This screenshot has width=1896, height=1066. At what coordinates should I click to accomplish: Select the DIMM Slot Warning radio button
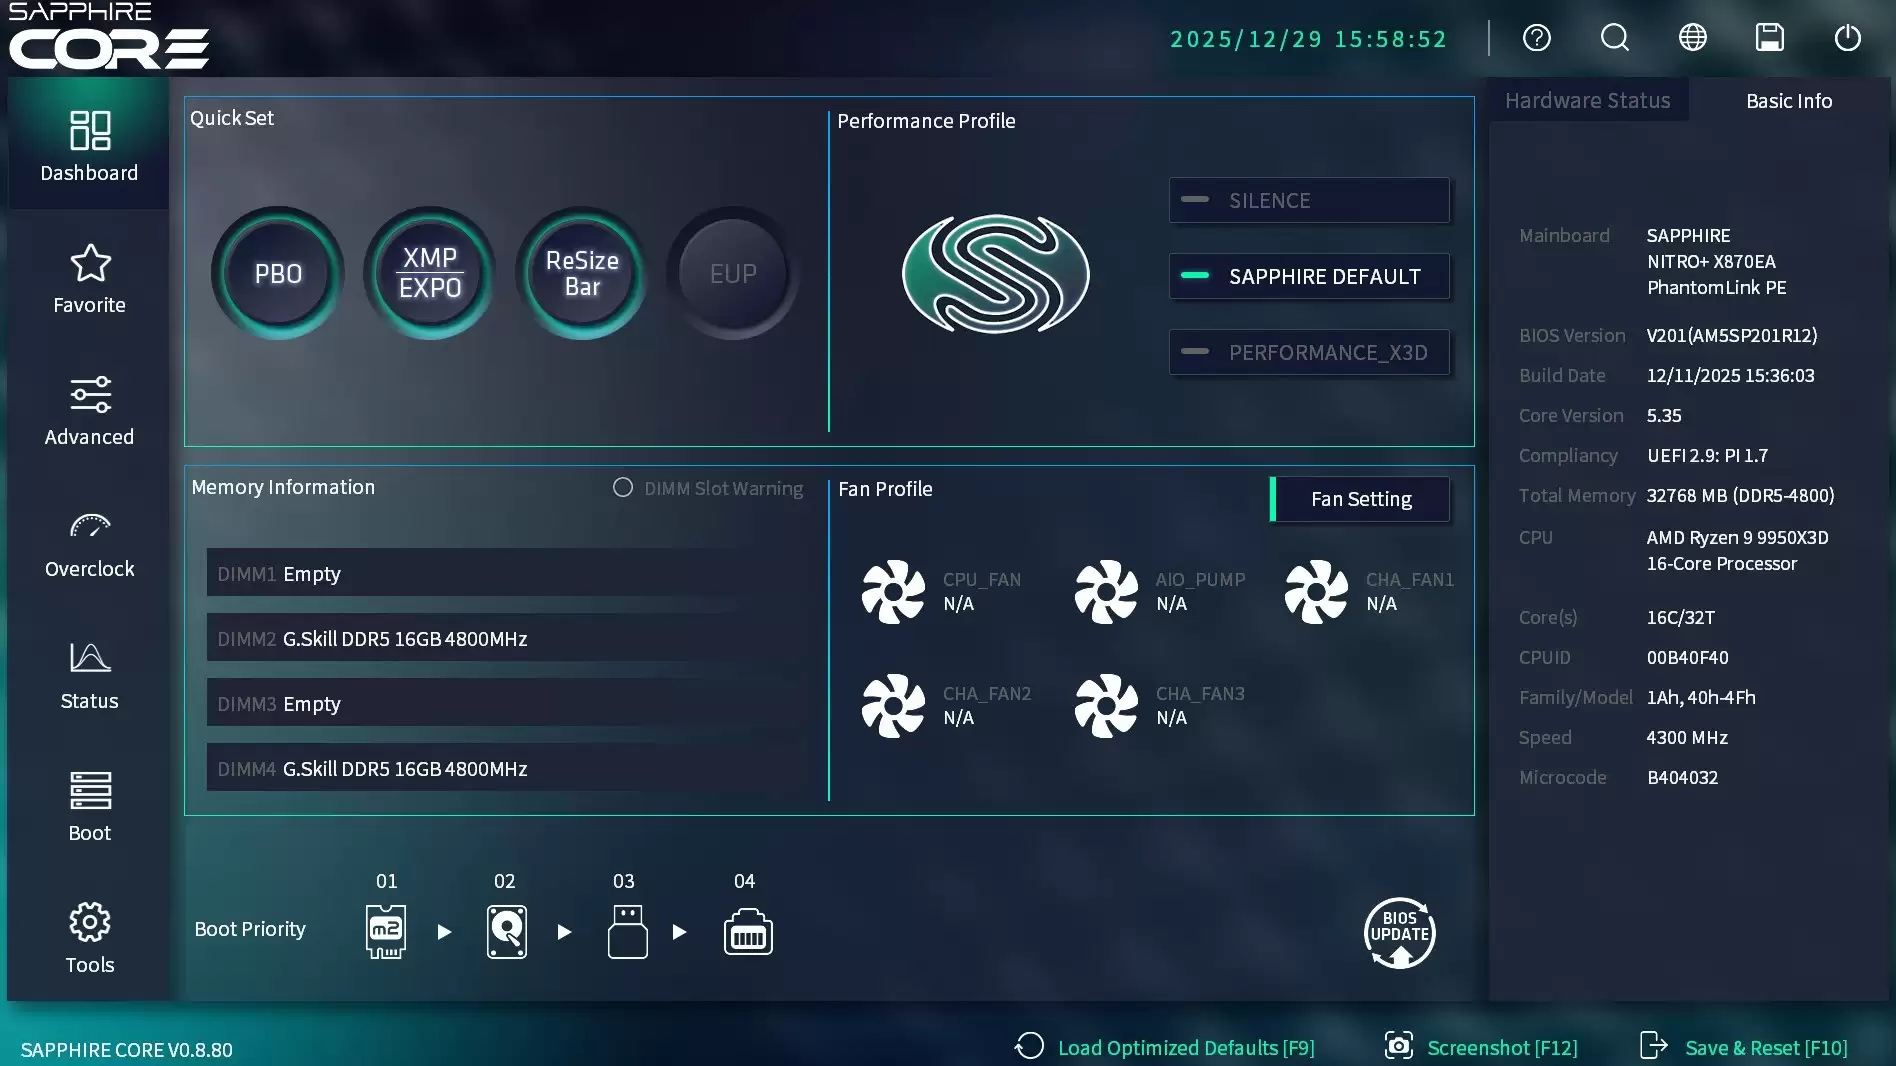(622, 488)
